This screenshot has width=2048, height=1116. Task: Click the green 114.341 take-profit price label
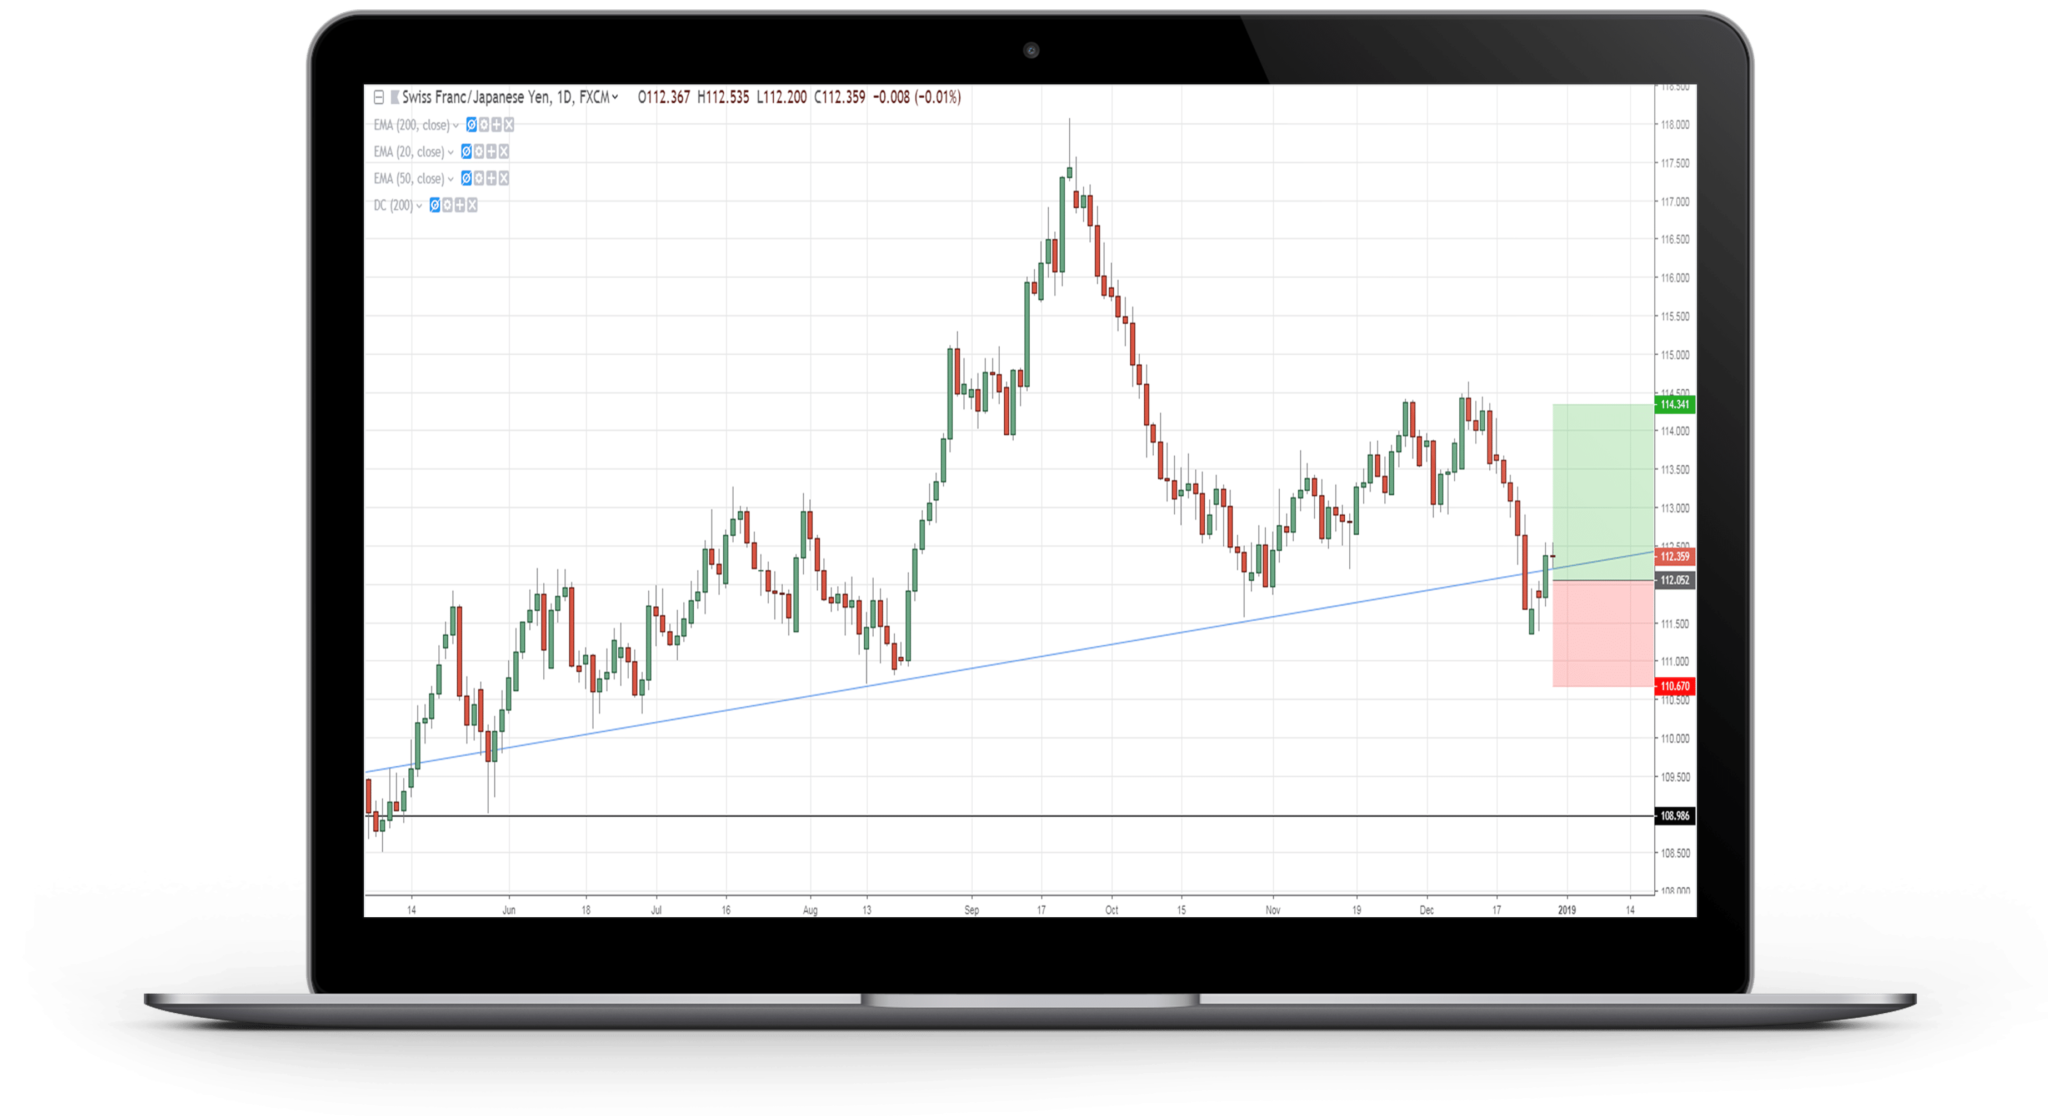tap(1674, 405)
